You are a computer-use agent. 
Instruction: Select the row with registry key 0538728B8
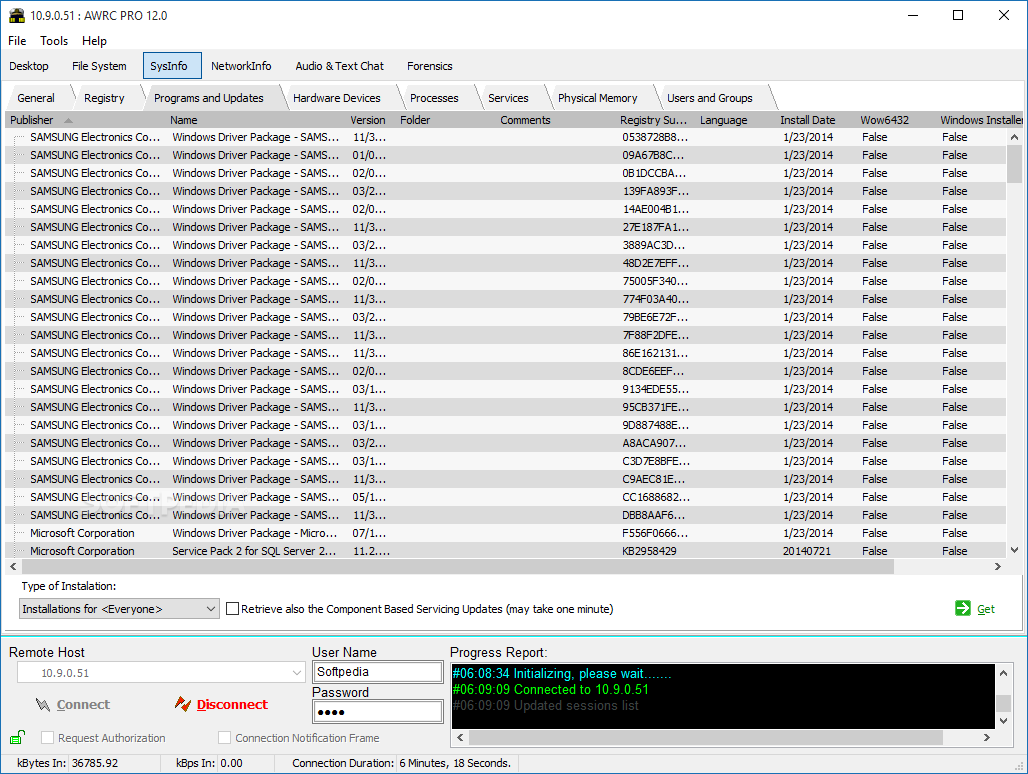(505, 137)
